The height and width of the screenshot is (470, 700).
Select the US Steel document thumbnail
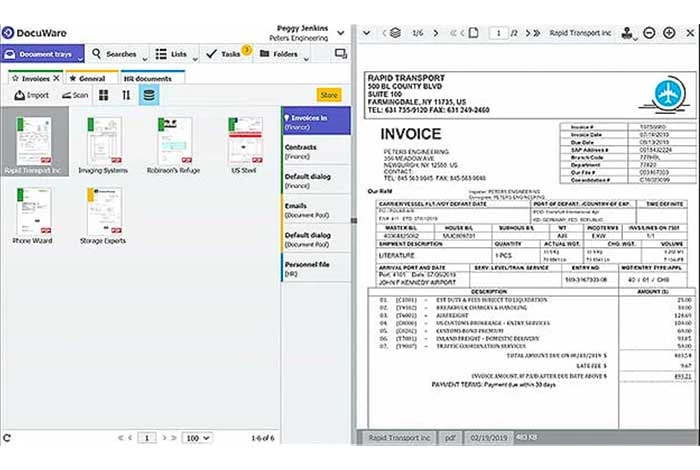point(244,144)
